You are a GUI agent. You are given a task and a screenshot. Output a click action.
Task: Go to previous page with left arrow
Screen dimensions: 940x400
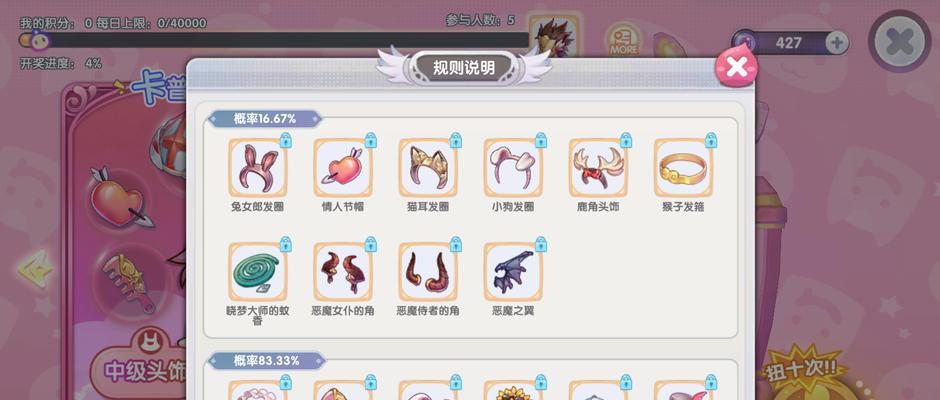[36, 269]
